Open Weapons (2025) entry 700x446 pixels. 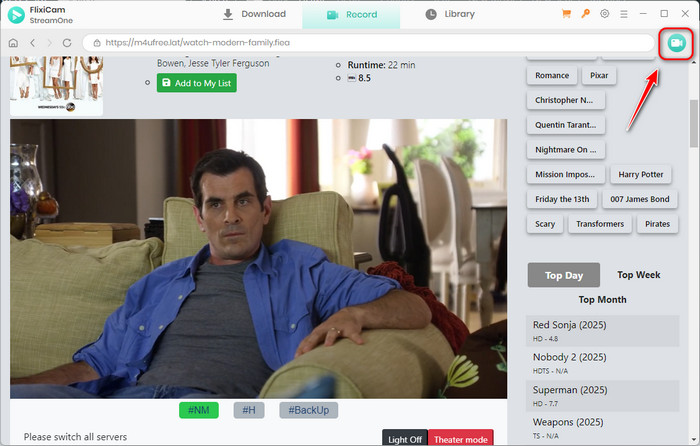pyautogui.click(x=603, y=428)
